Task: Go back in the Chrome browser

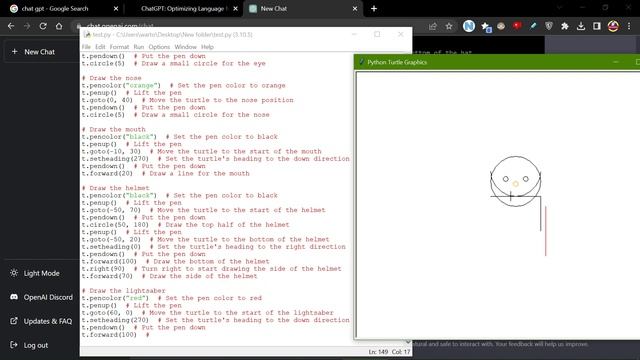Action: pos(11,26)
